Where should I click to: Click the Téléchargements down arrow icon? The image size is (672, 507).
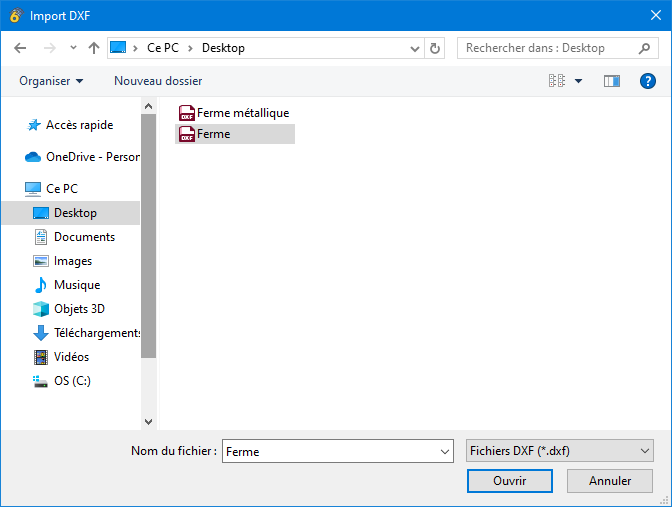click(41, 333)
